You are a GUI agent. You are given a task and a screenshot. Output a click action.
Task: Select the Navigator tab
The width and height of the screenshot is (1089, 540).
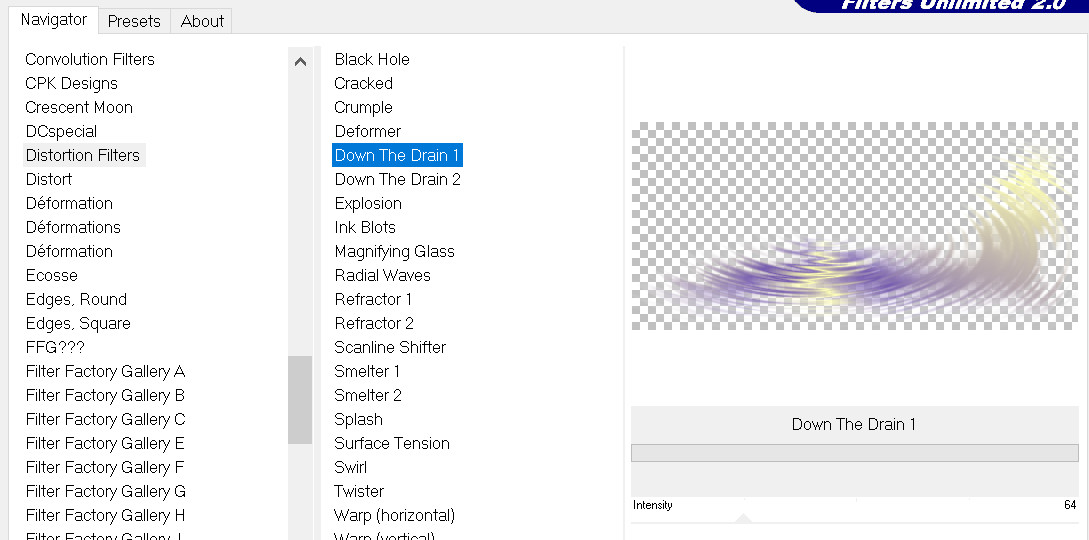click(x=54, y=20)
